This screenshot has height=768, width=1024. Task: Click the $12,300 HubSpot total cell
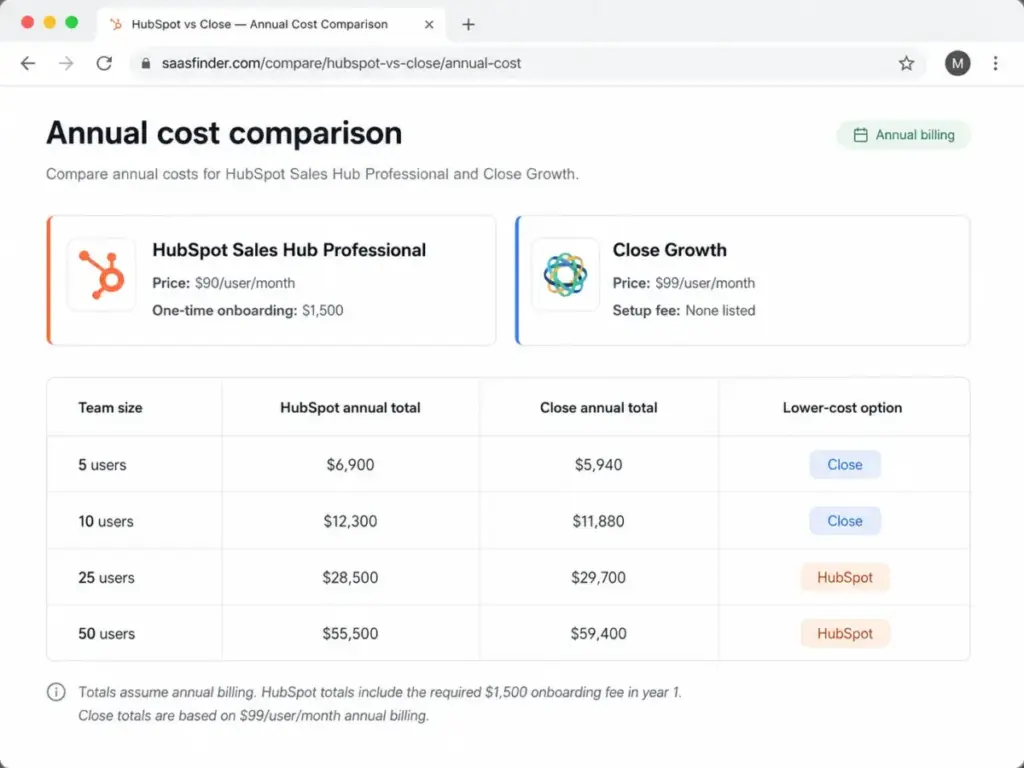click(350, 521)
